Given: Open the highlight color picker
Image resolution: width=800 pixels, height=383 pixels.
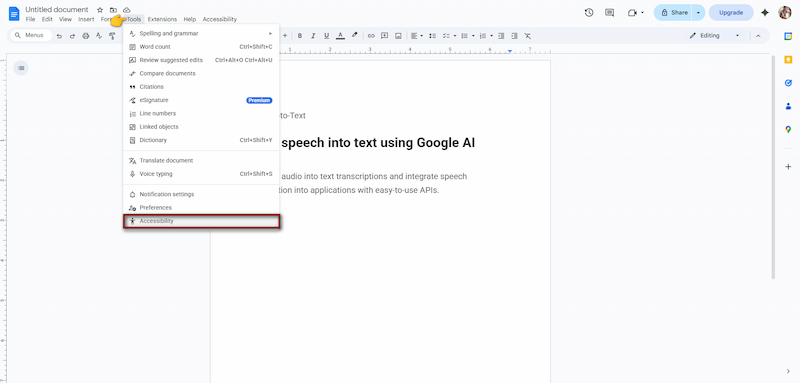Looking at the screenshot, I should [355, 36].
